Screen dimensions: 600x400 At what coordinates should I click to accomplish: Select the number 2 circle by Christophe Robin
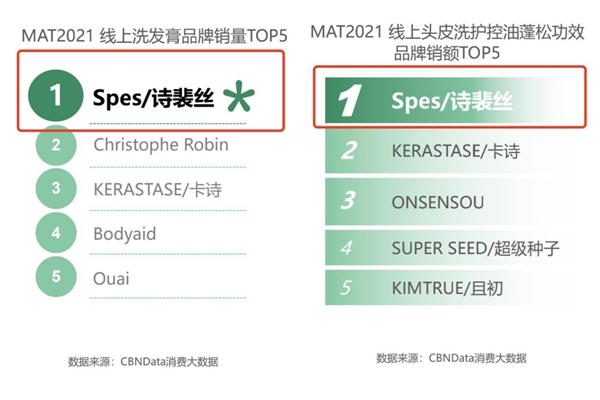coord(56,146)
